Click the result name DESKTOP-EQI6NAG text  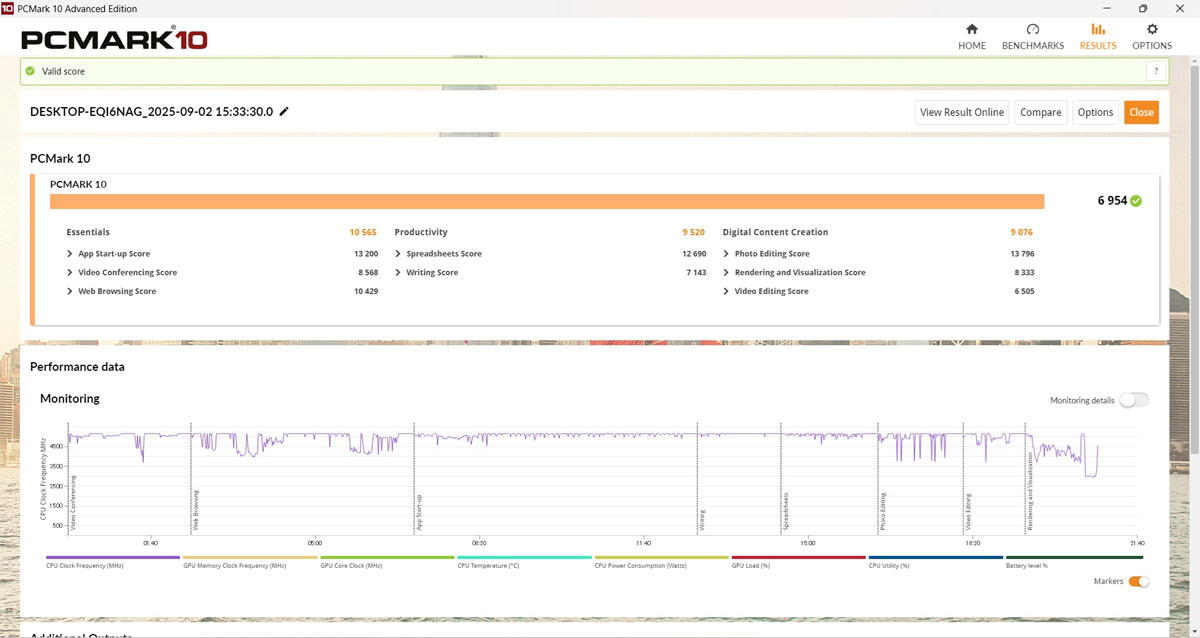[152, 112]
